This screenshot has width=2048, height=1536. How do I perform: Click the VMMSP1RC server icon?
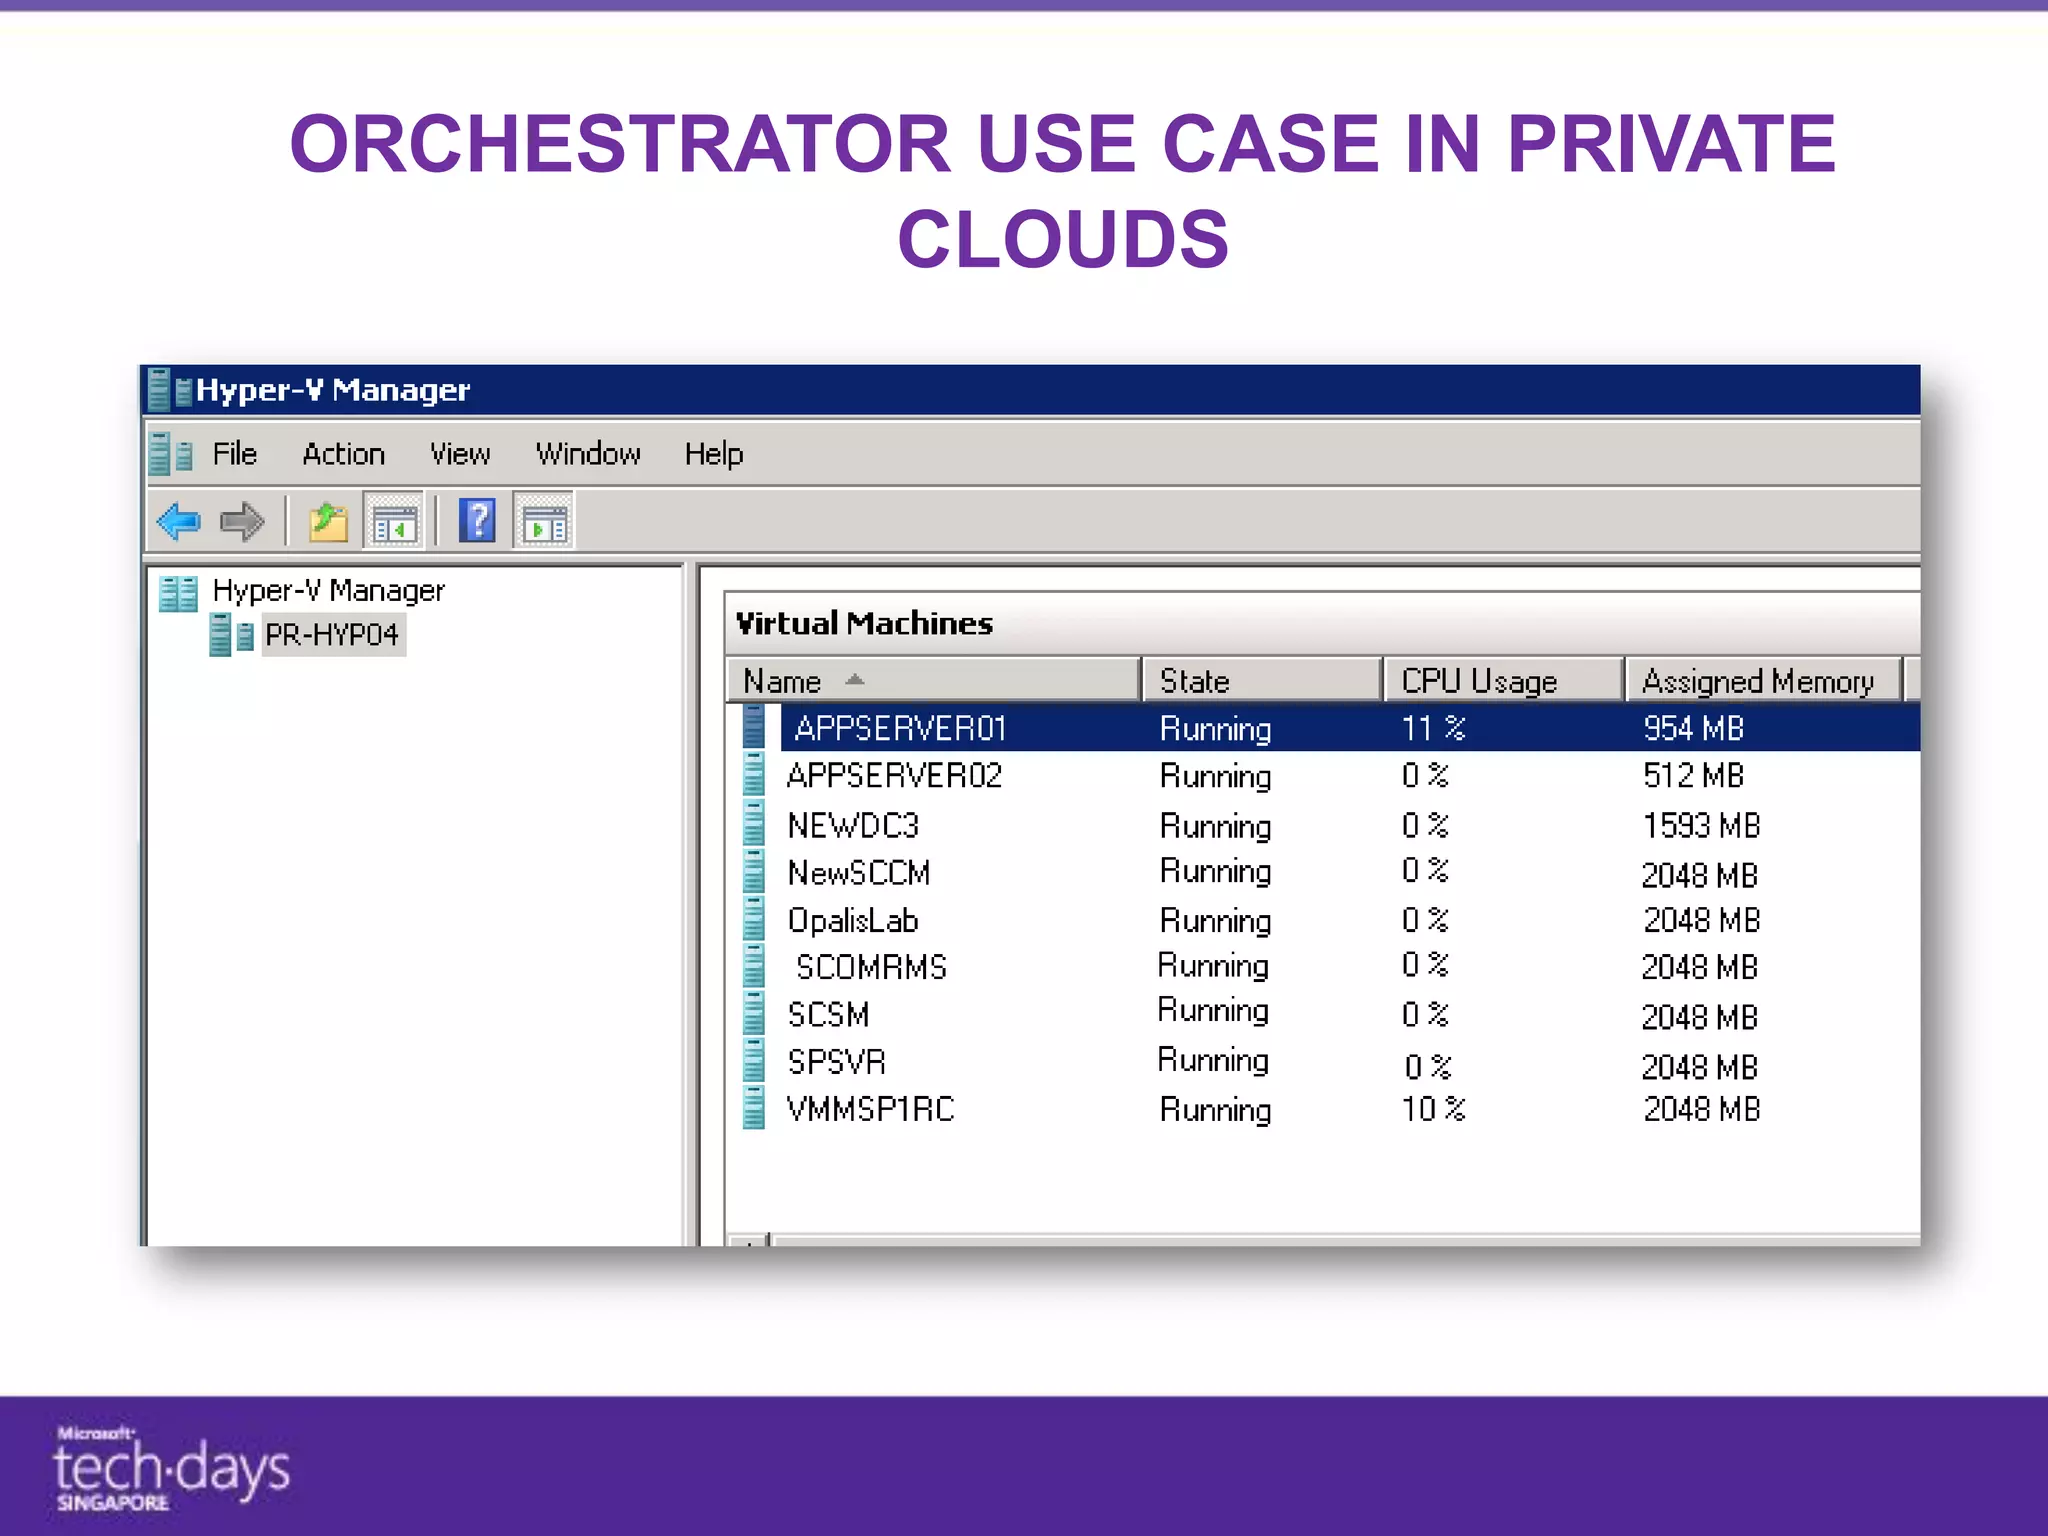point(754,1109)
